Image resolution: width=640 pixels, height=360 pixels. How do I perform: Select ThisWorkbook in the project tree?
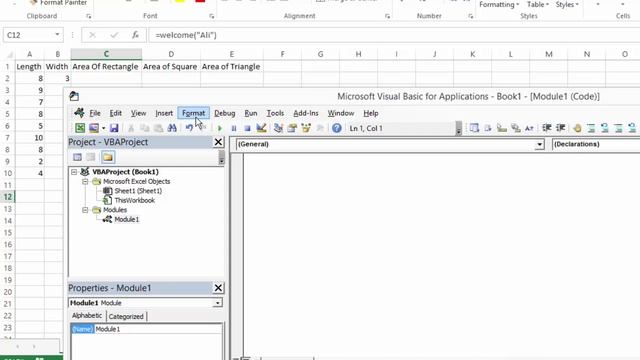pyautogui.click(x=134, y=200)
